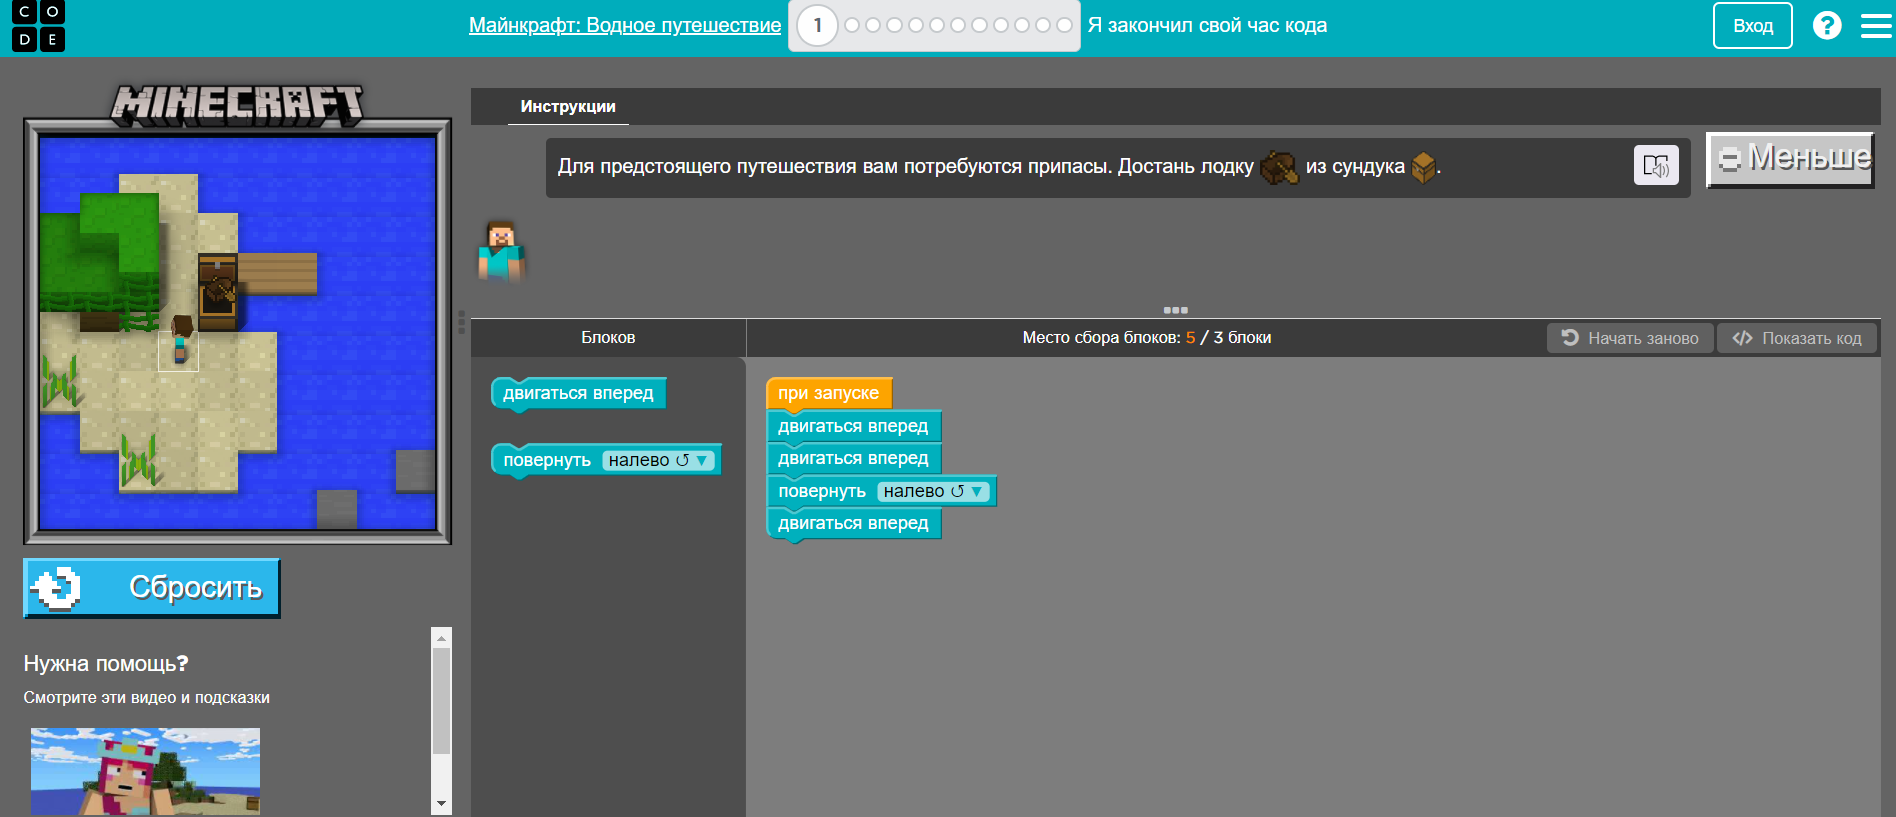The image size is (1896, 817).
Task: Click the chest icon in instructions
Action: [x=1423, y=167]
